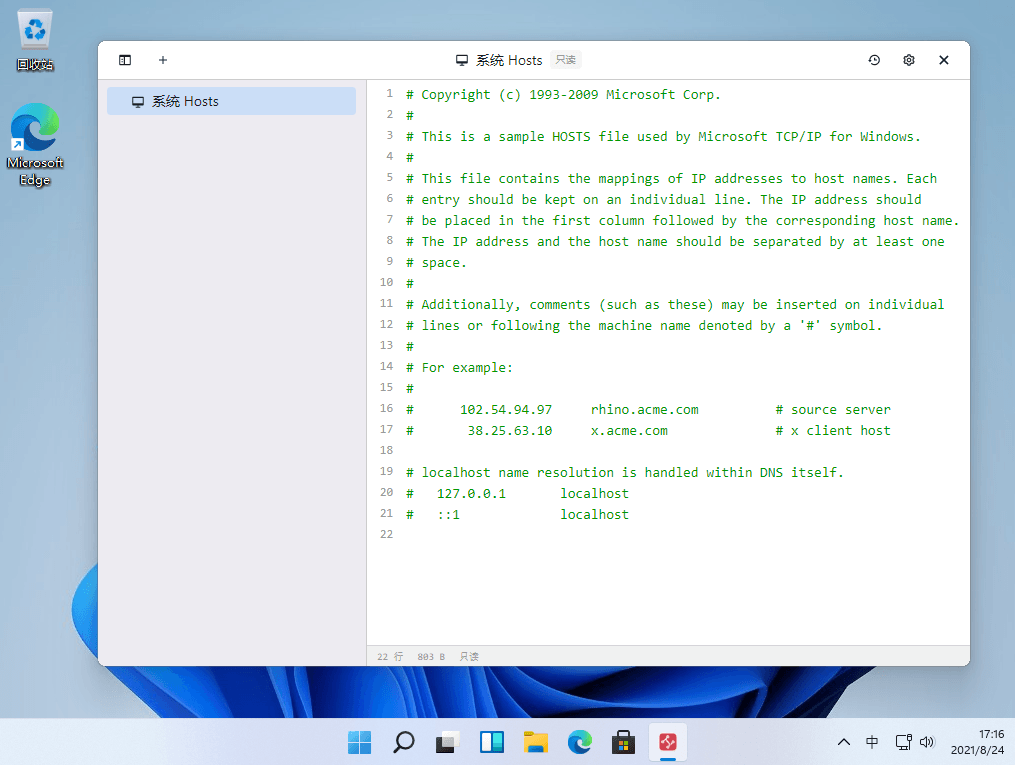Click the line 'be placed in the first column'
The image size is (1015, 765).
(682, 221)
